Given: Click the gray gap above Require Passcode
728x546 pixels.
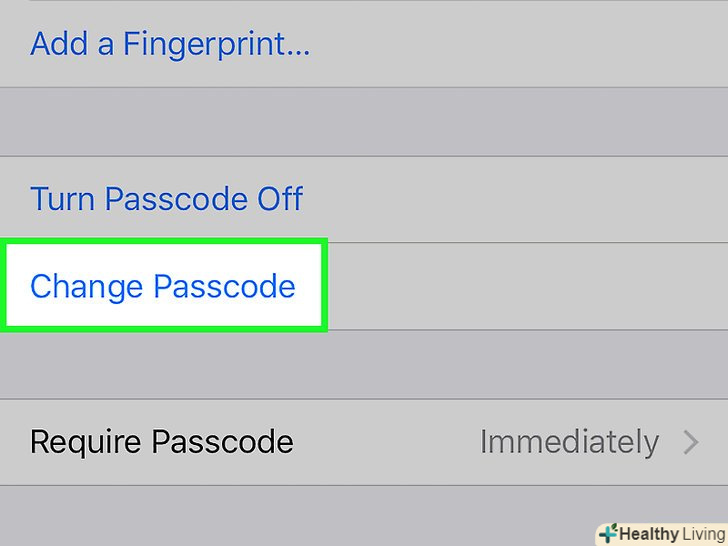Looking at the screenshot, I should (364, 364).
